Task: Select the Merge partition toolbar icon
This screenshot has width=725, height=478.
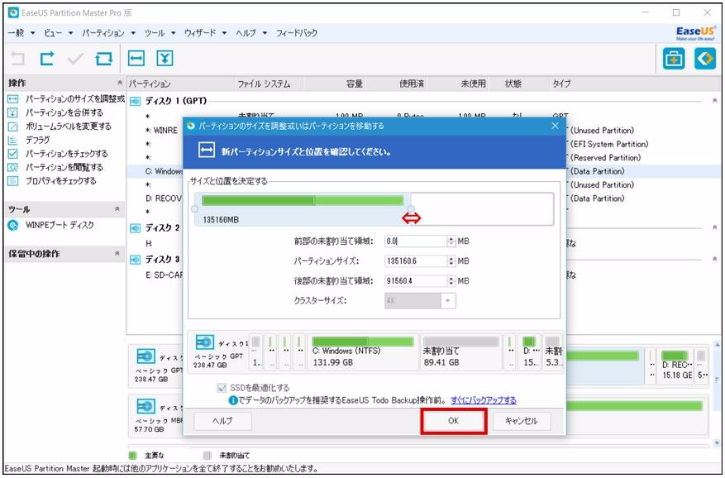Action: pyautogui.click(x=165, y=58)
